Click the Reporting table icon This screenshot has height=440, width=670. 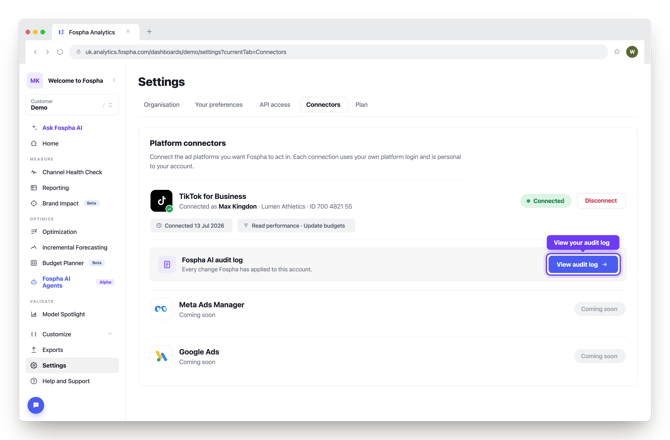pyautogui.click(x=34, y=188)
